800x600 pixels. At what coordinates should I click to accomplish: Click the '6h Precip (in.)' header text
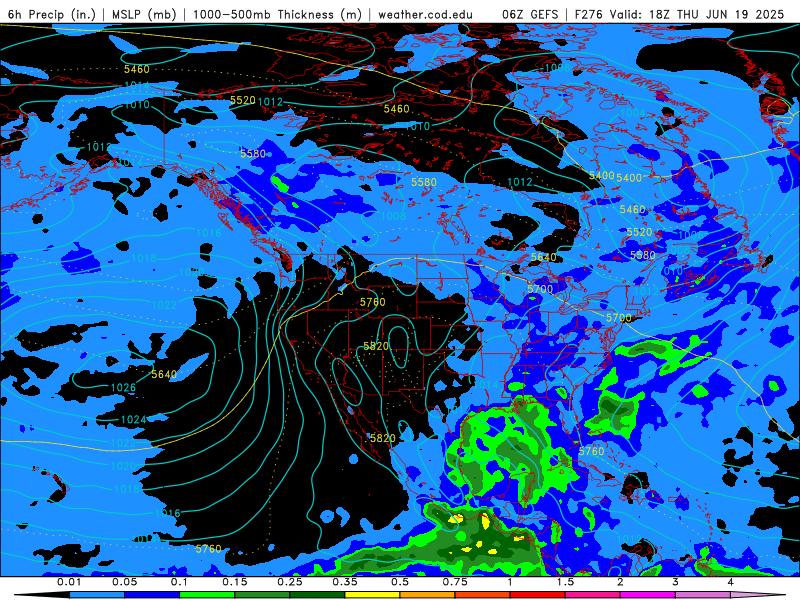[x=52, y=14]
